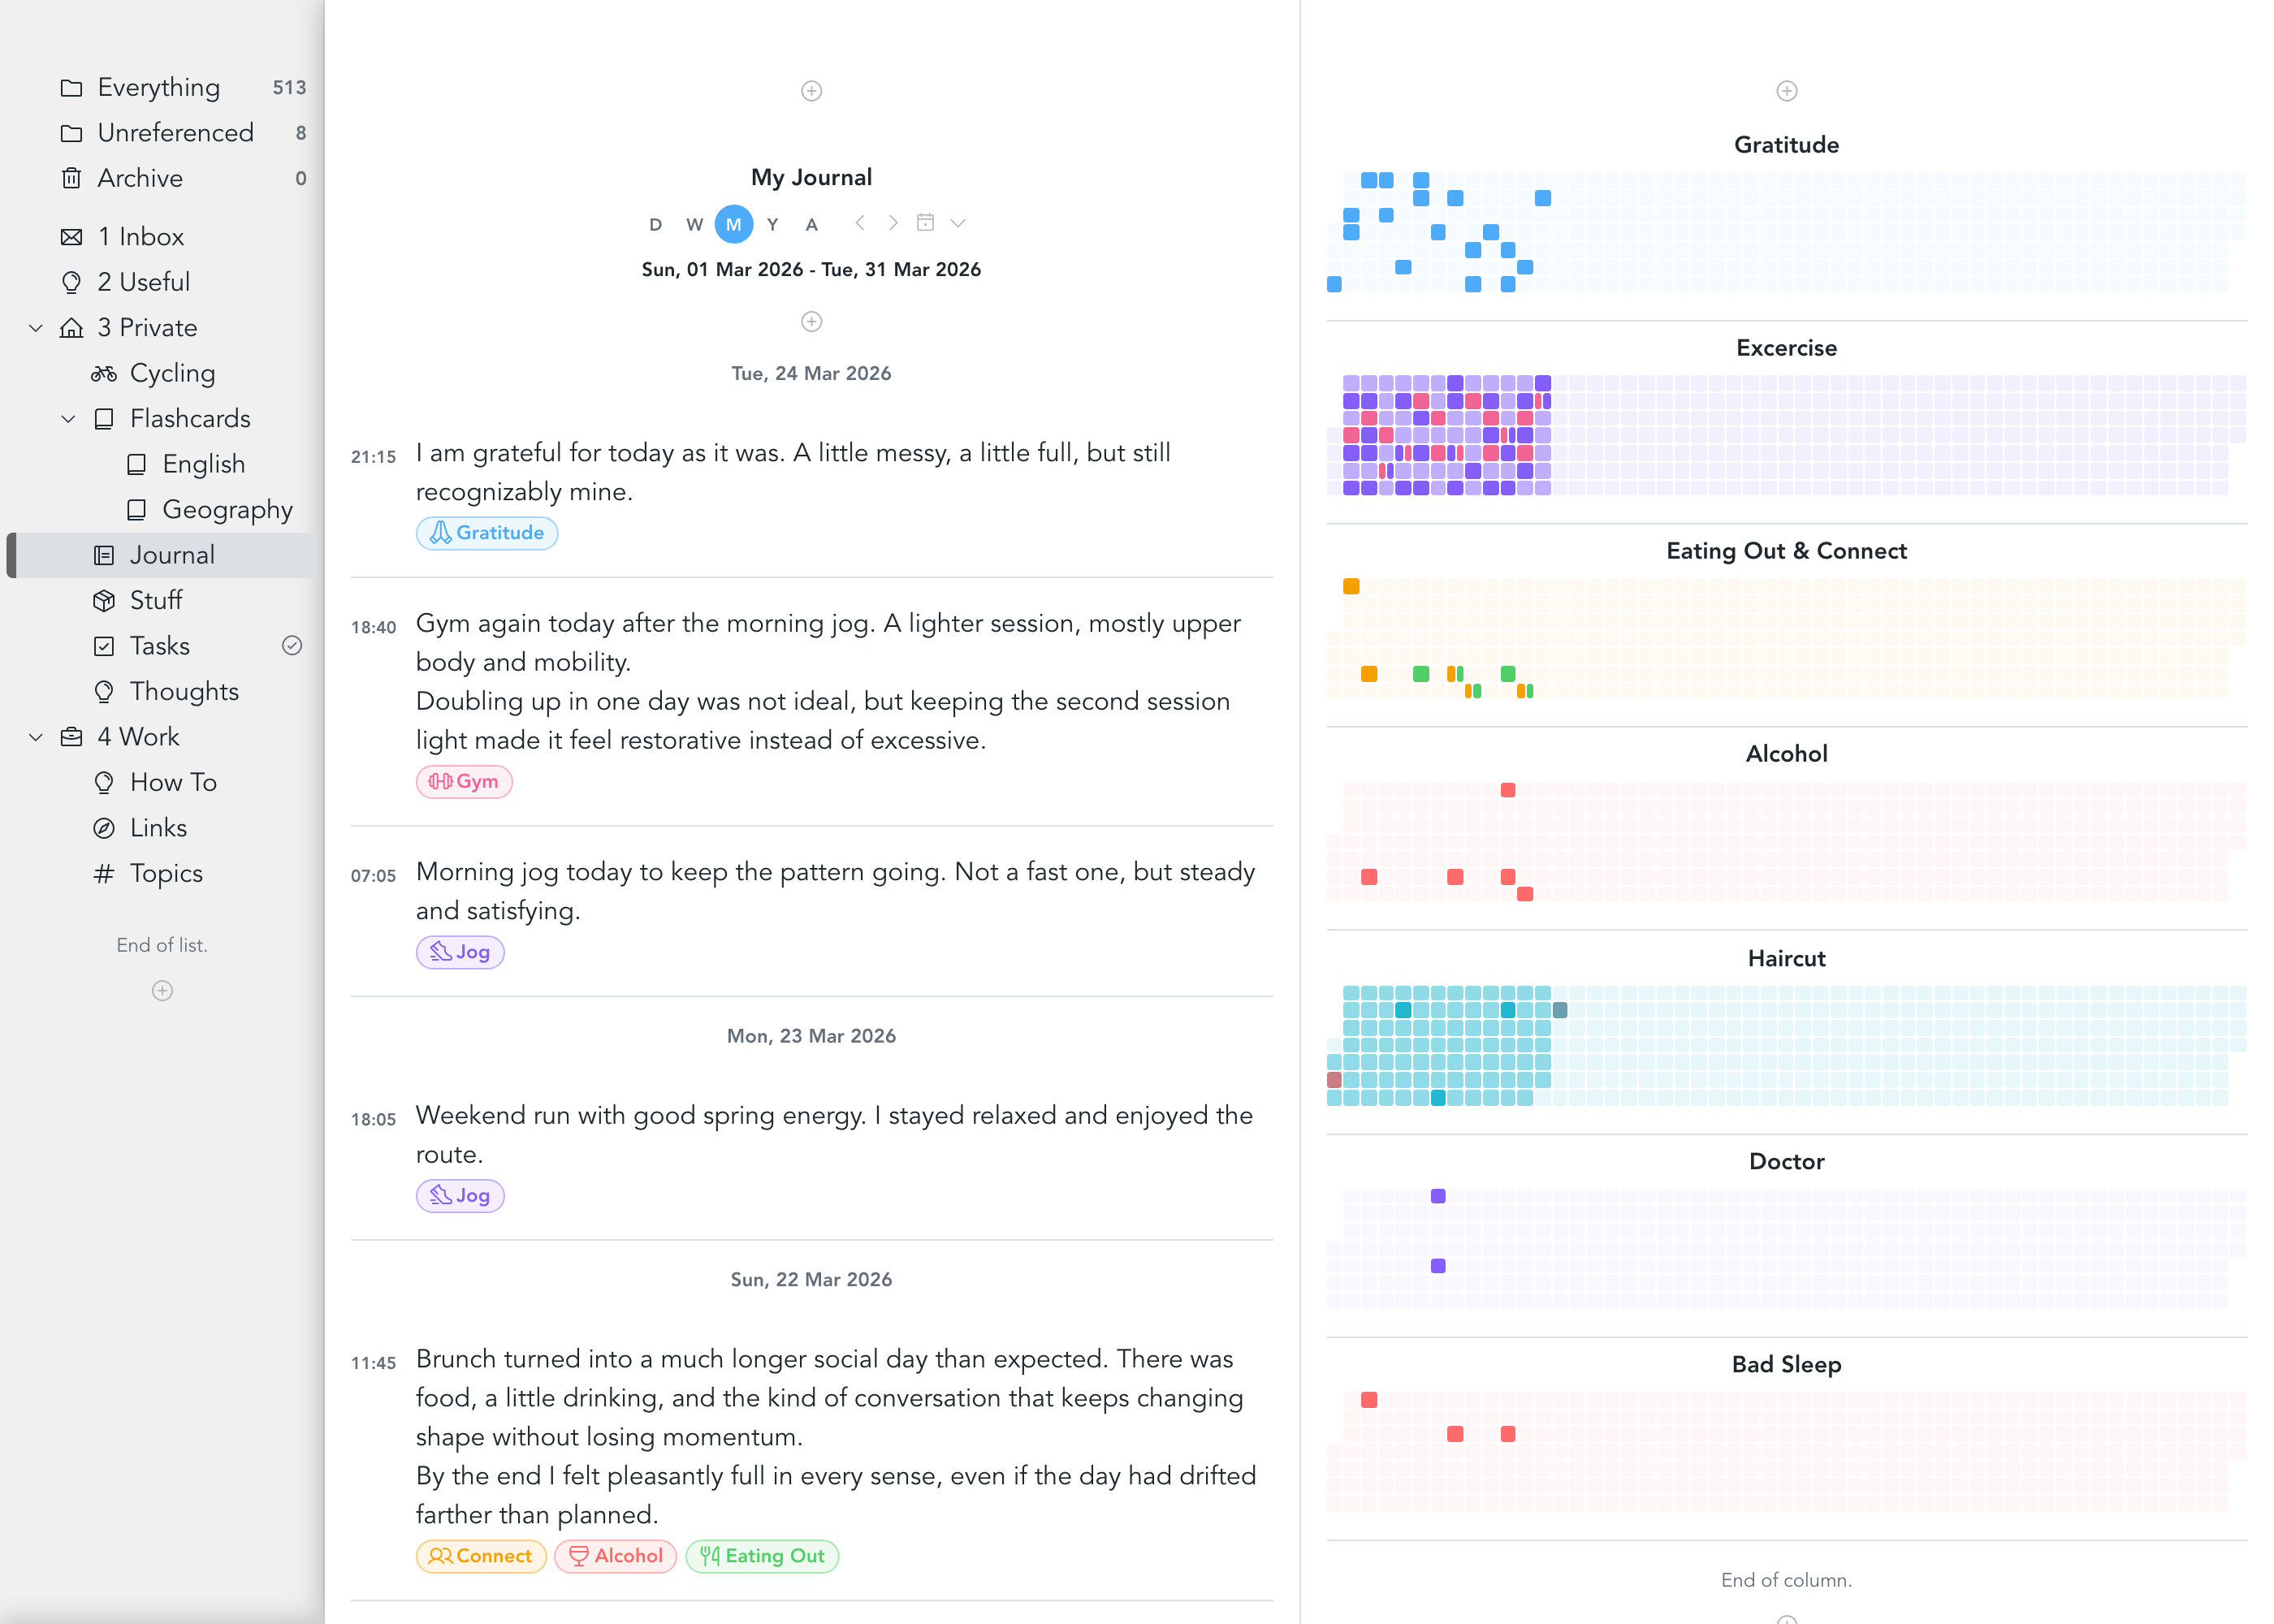Select the compass icon beside Links
The height and width of the screenshot is (1624, 2274).
pyautogui.click(x=104, y=827)
